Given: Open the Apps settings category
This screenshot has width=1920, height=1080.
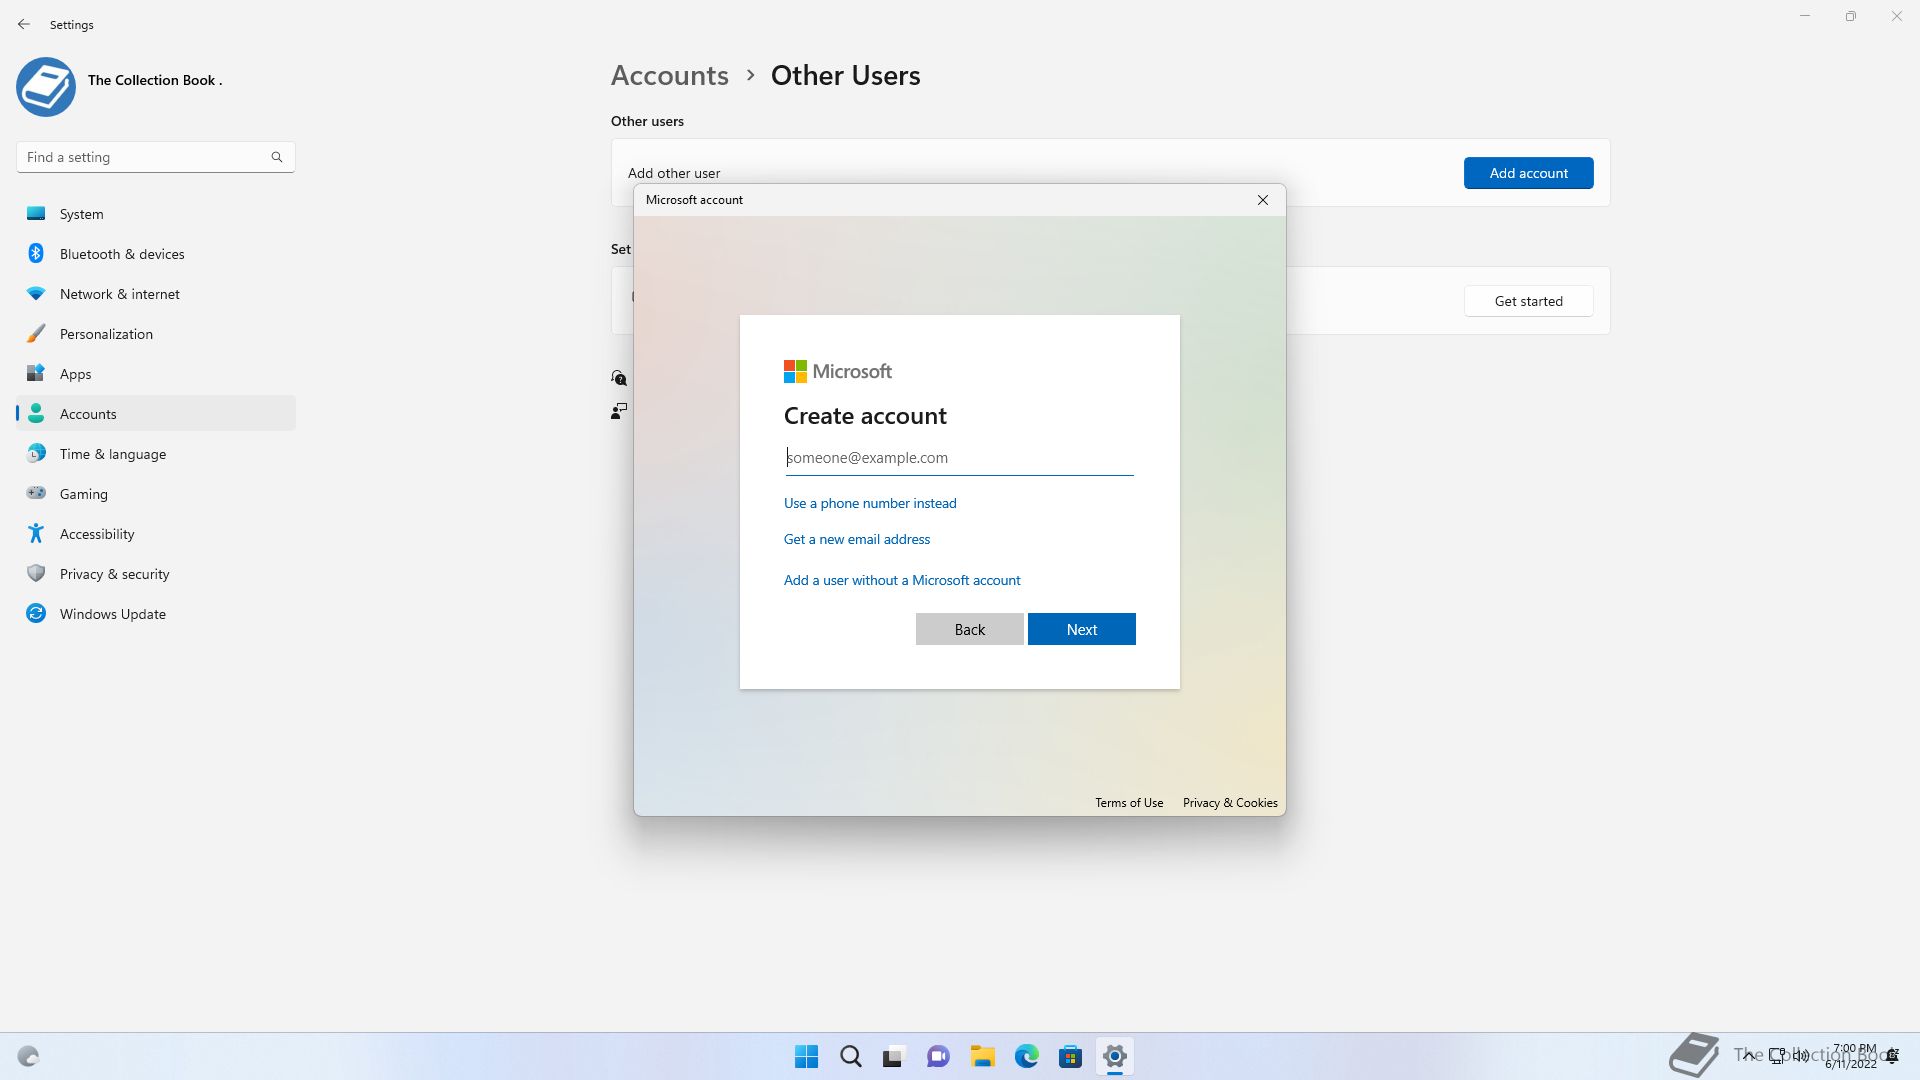Looking at the screenshot, I should (75, 374).
